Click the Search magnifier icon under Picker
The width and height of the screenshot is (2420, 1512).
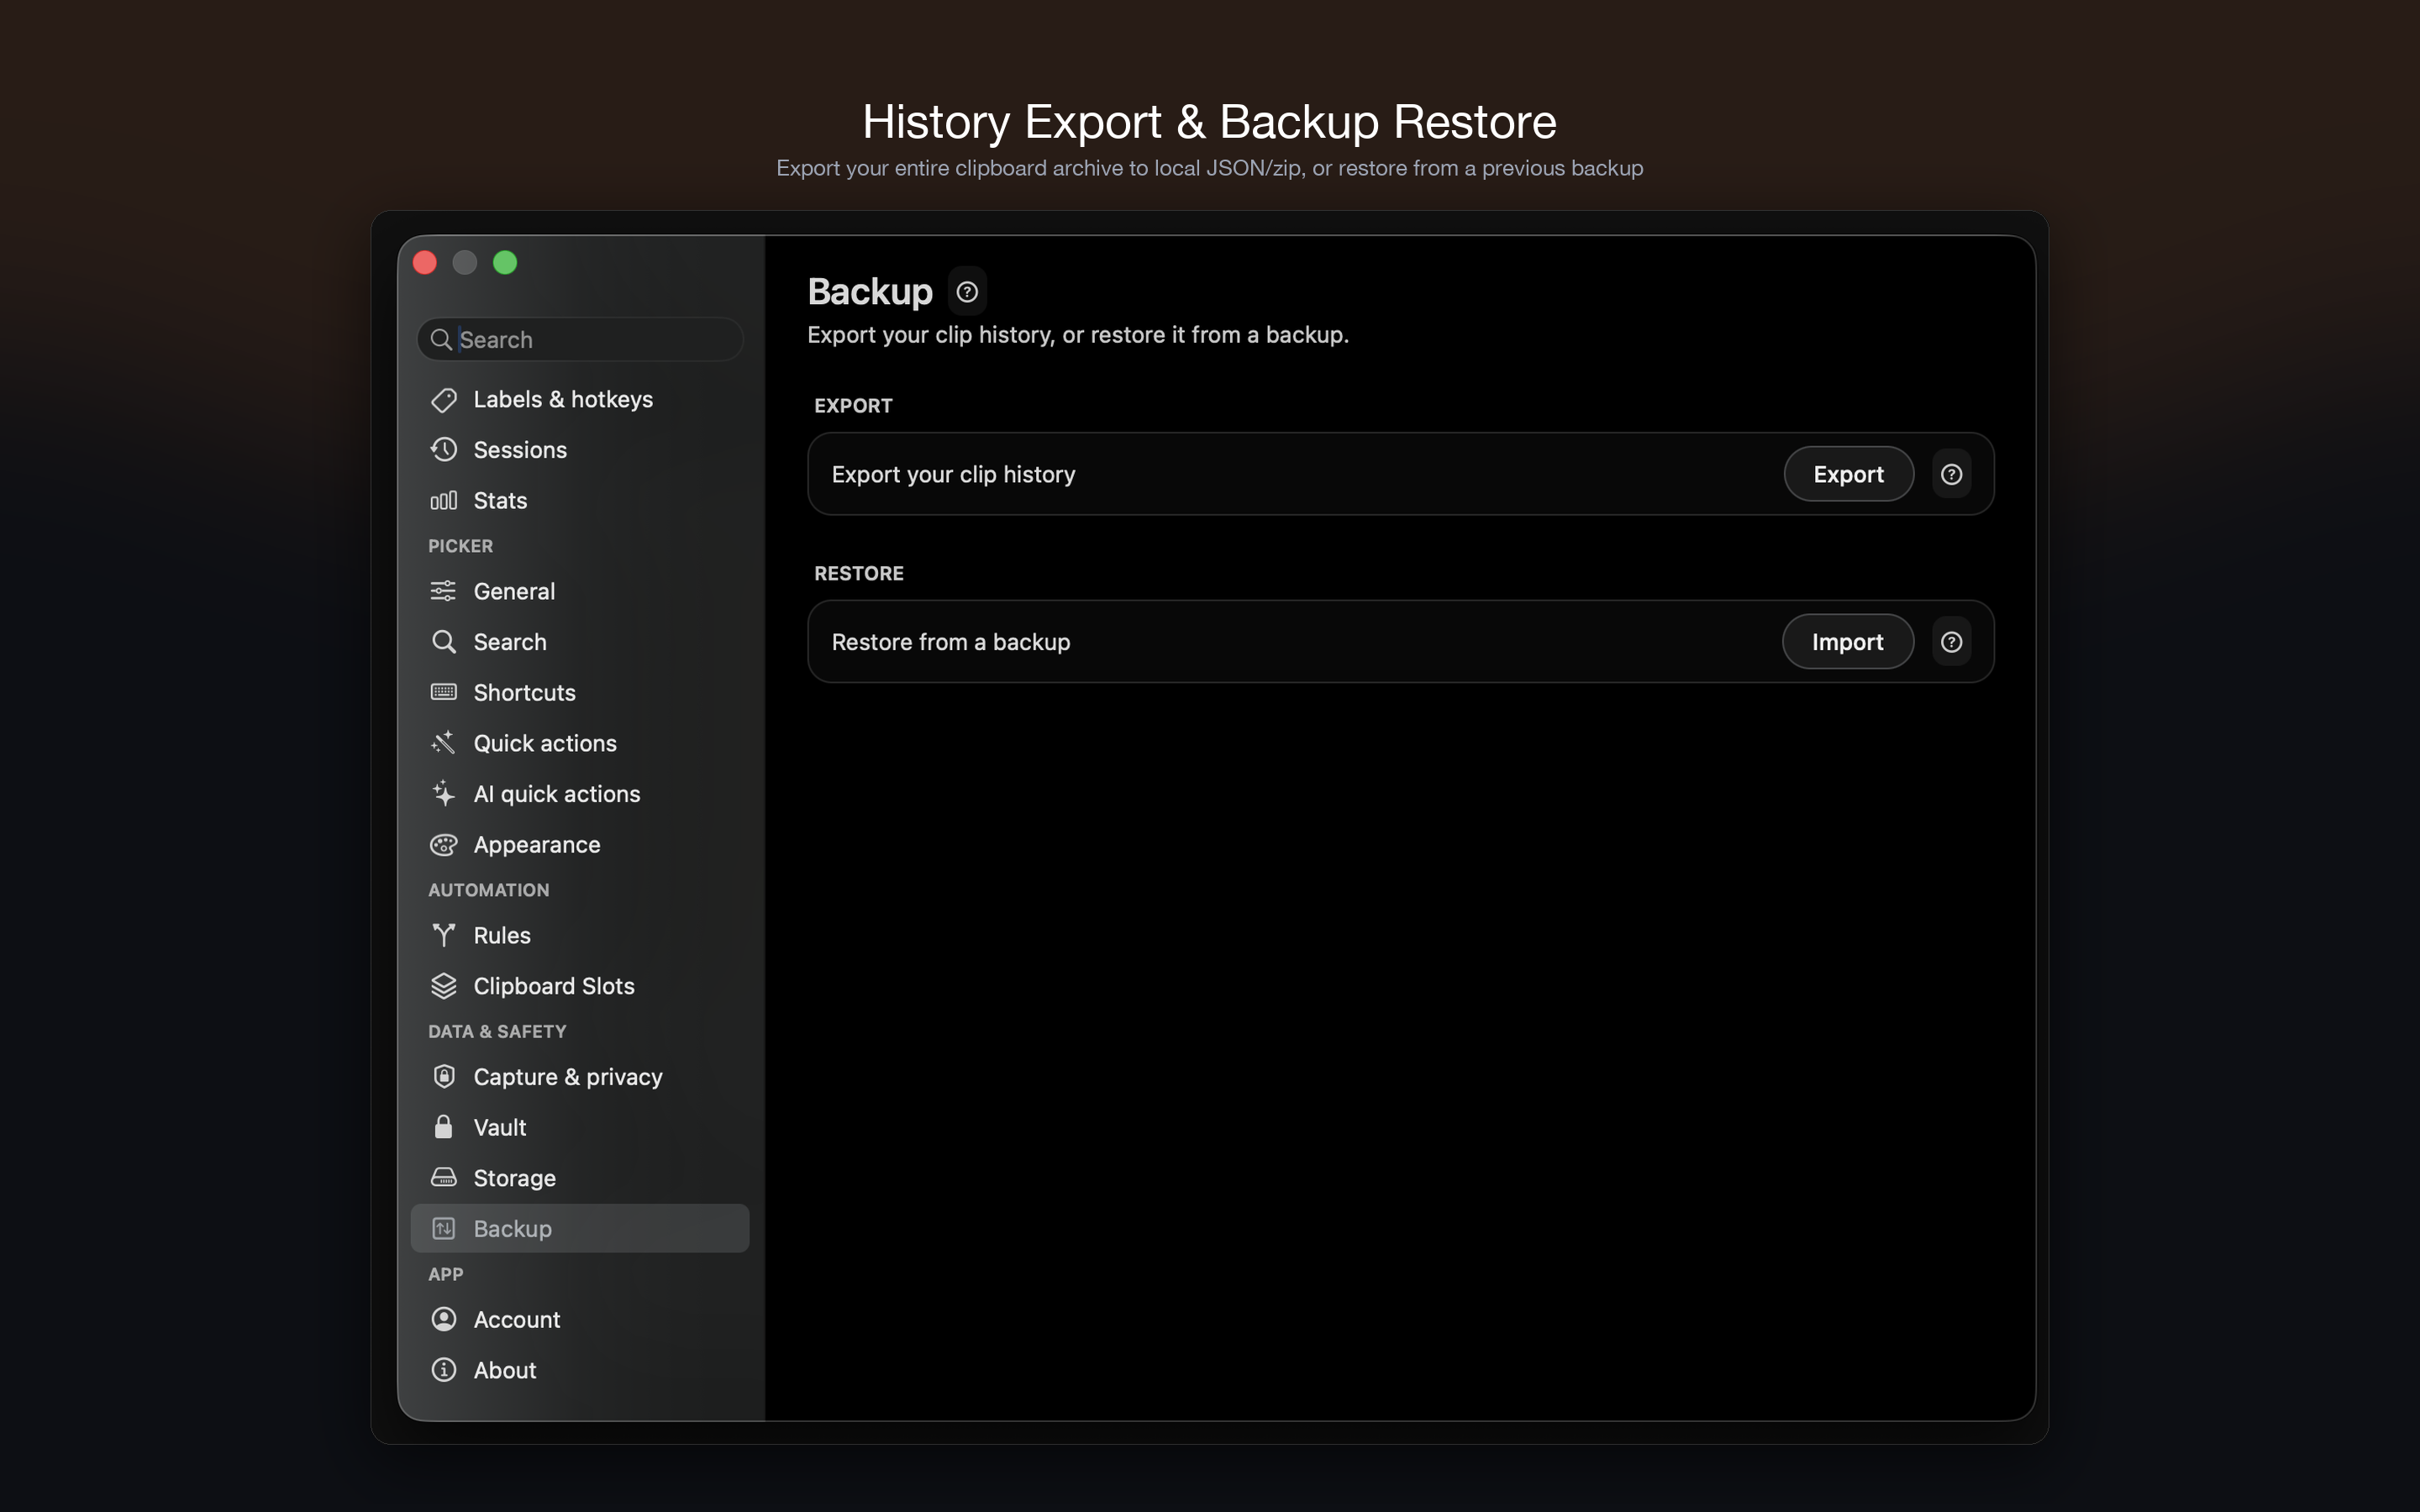(443, 642)
